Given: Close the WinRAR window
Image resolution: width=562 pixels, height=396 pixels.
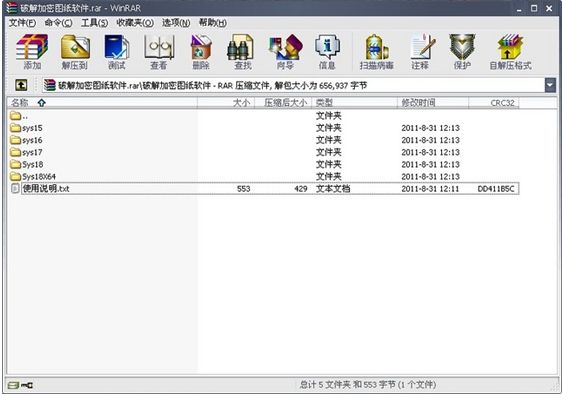Looking at the screenshot, I should 549,8.
